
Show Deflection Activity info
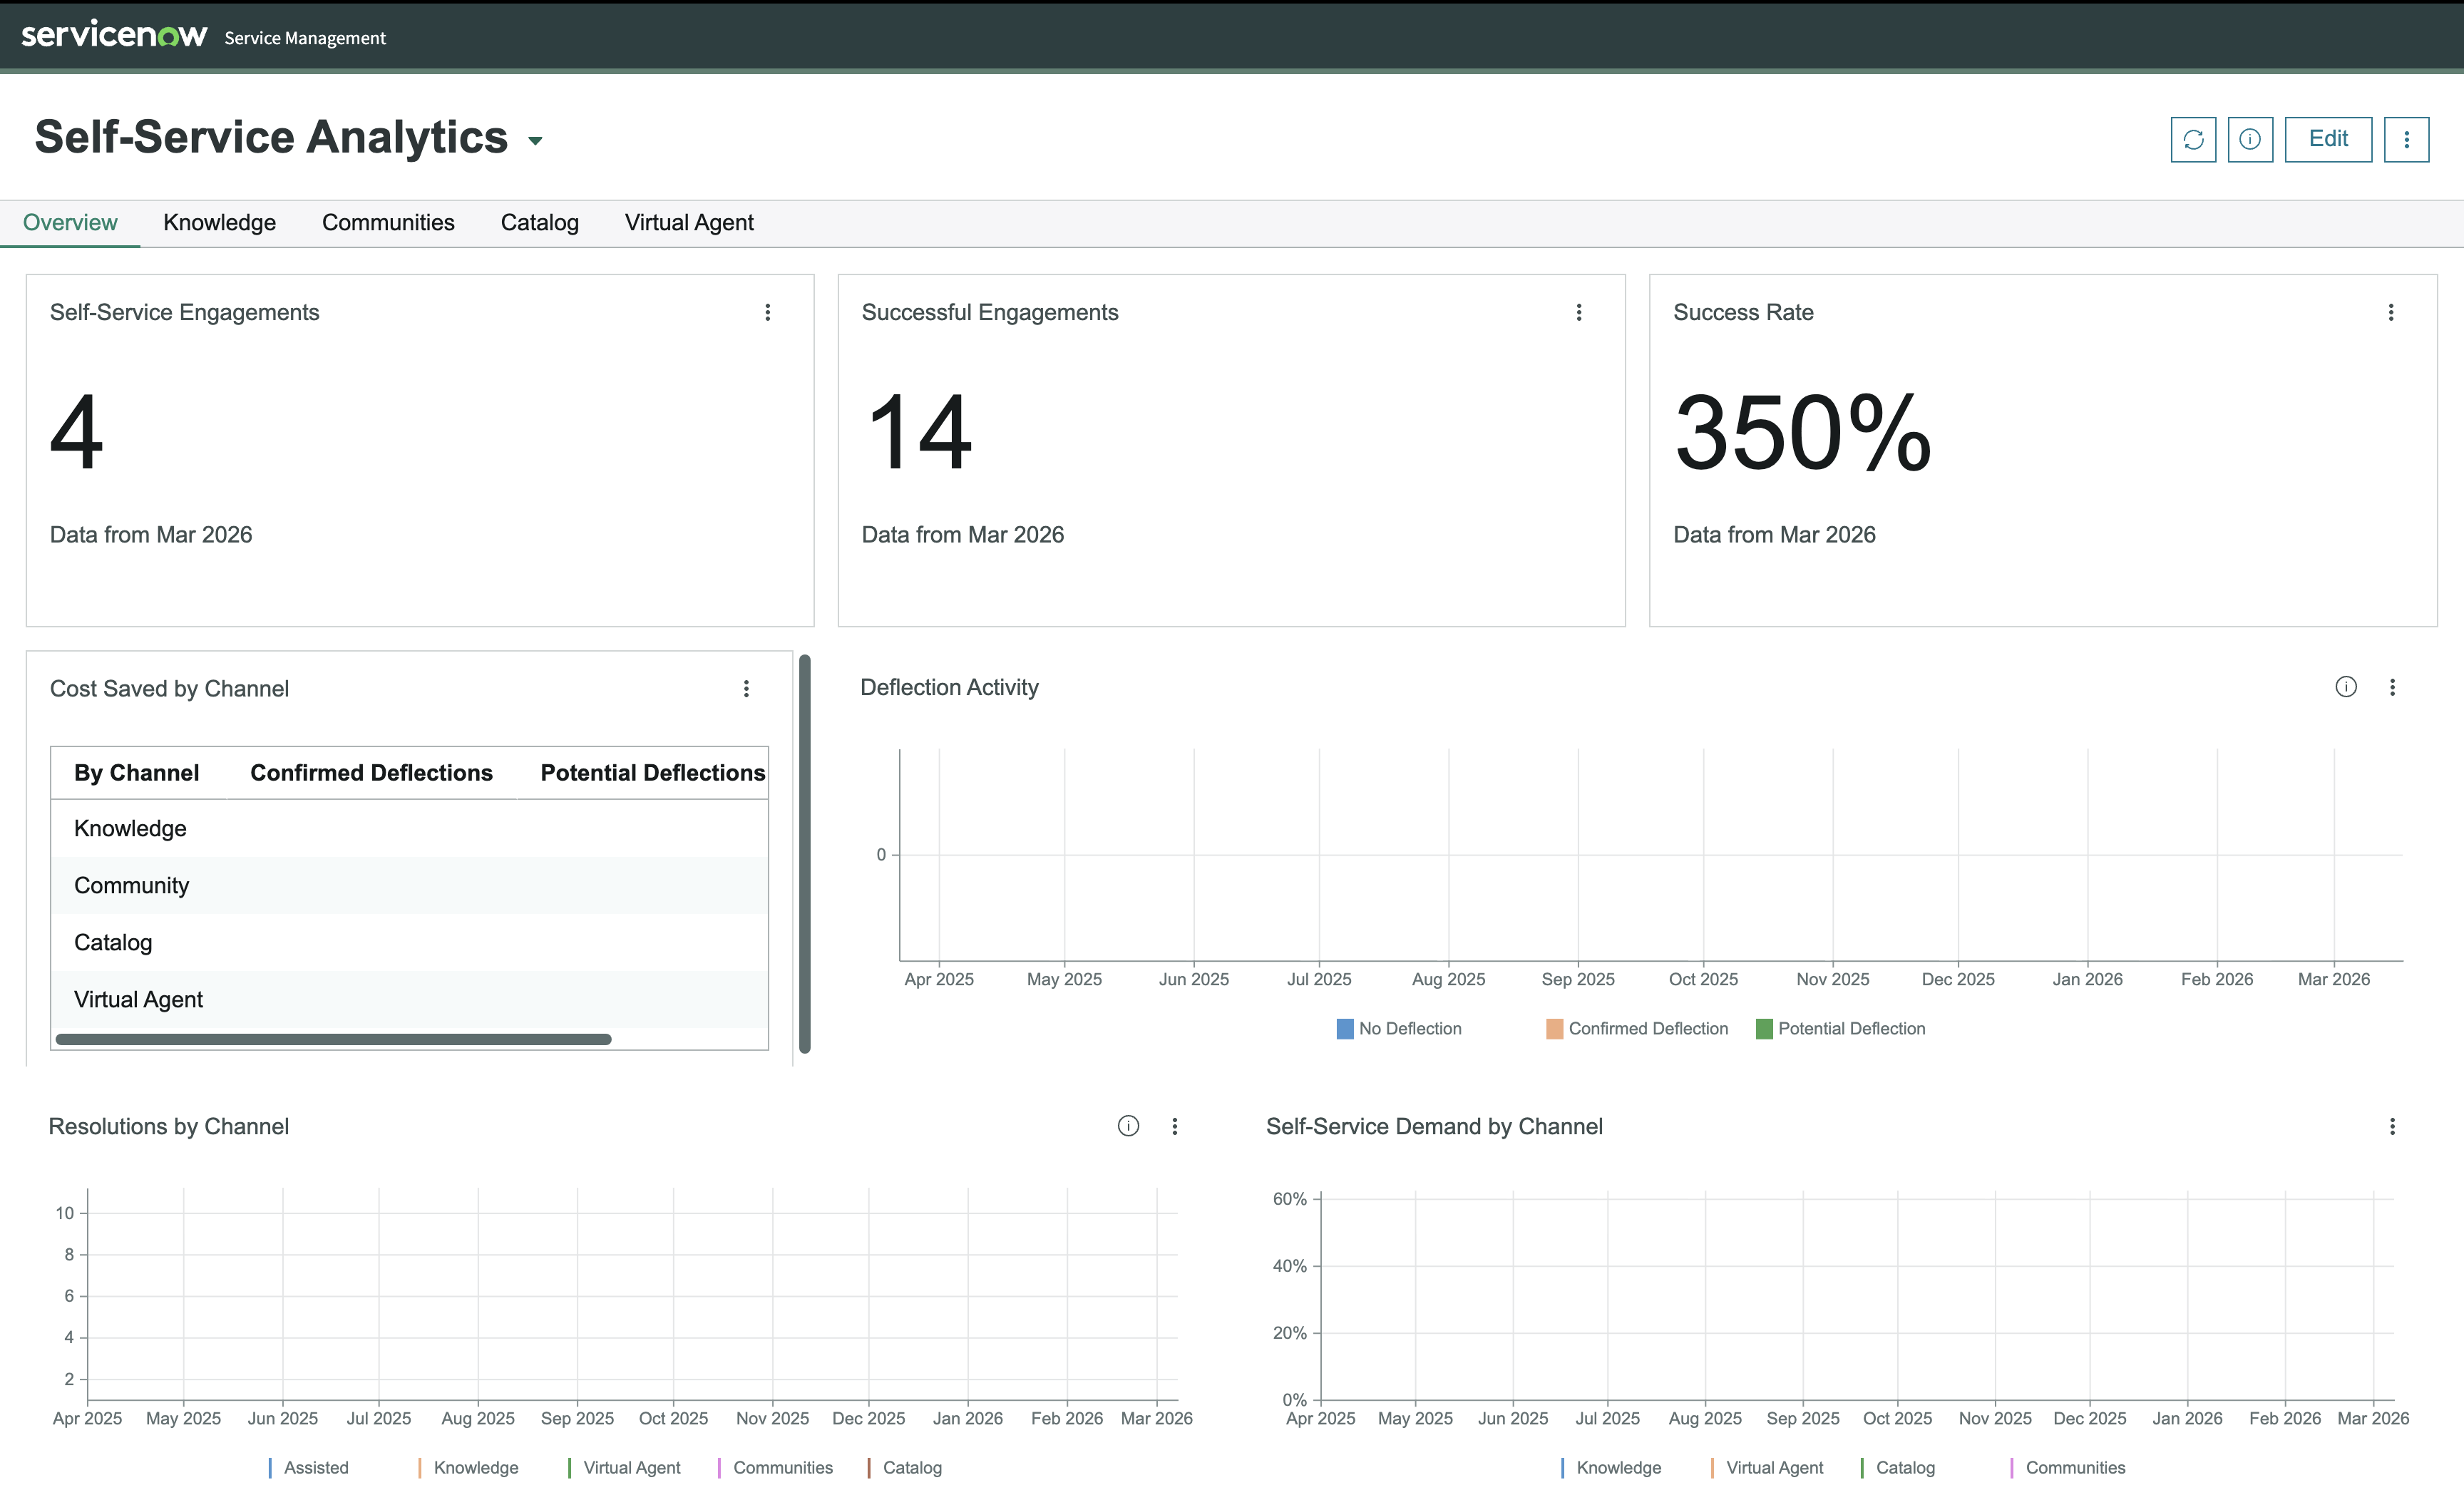(2346, 686)
